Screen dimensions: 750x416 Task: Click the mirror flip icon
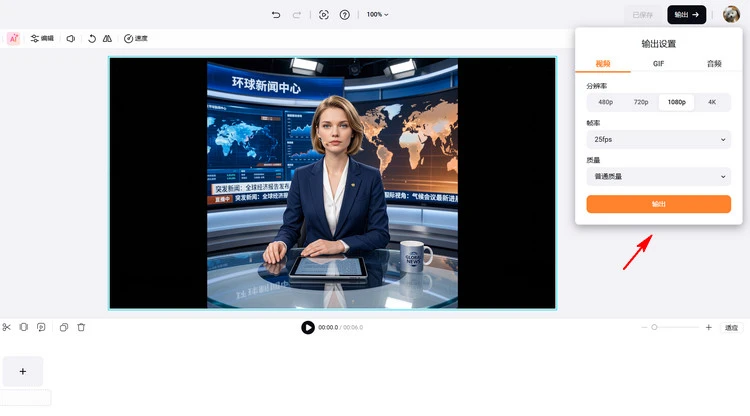coord(107,38)
